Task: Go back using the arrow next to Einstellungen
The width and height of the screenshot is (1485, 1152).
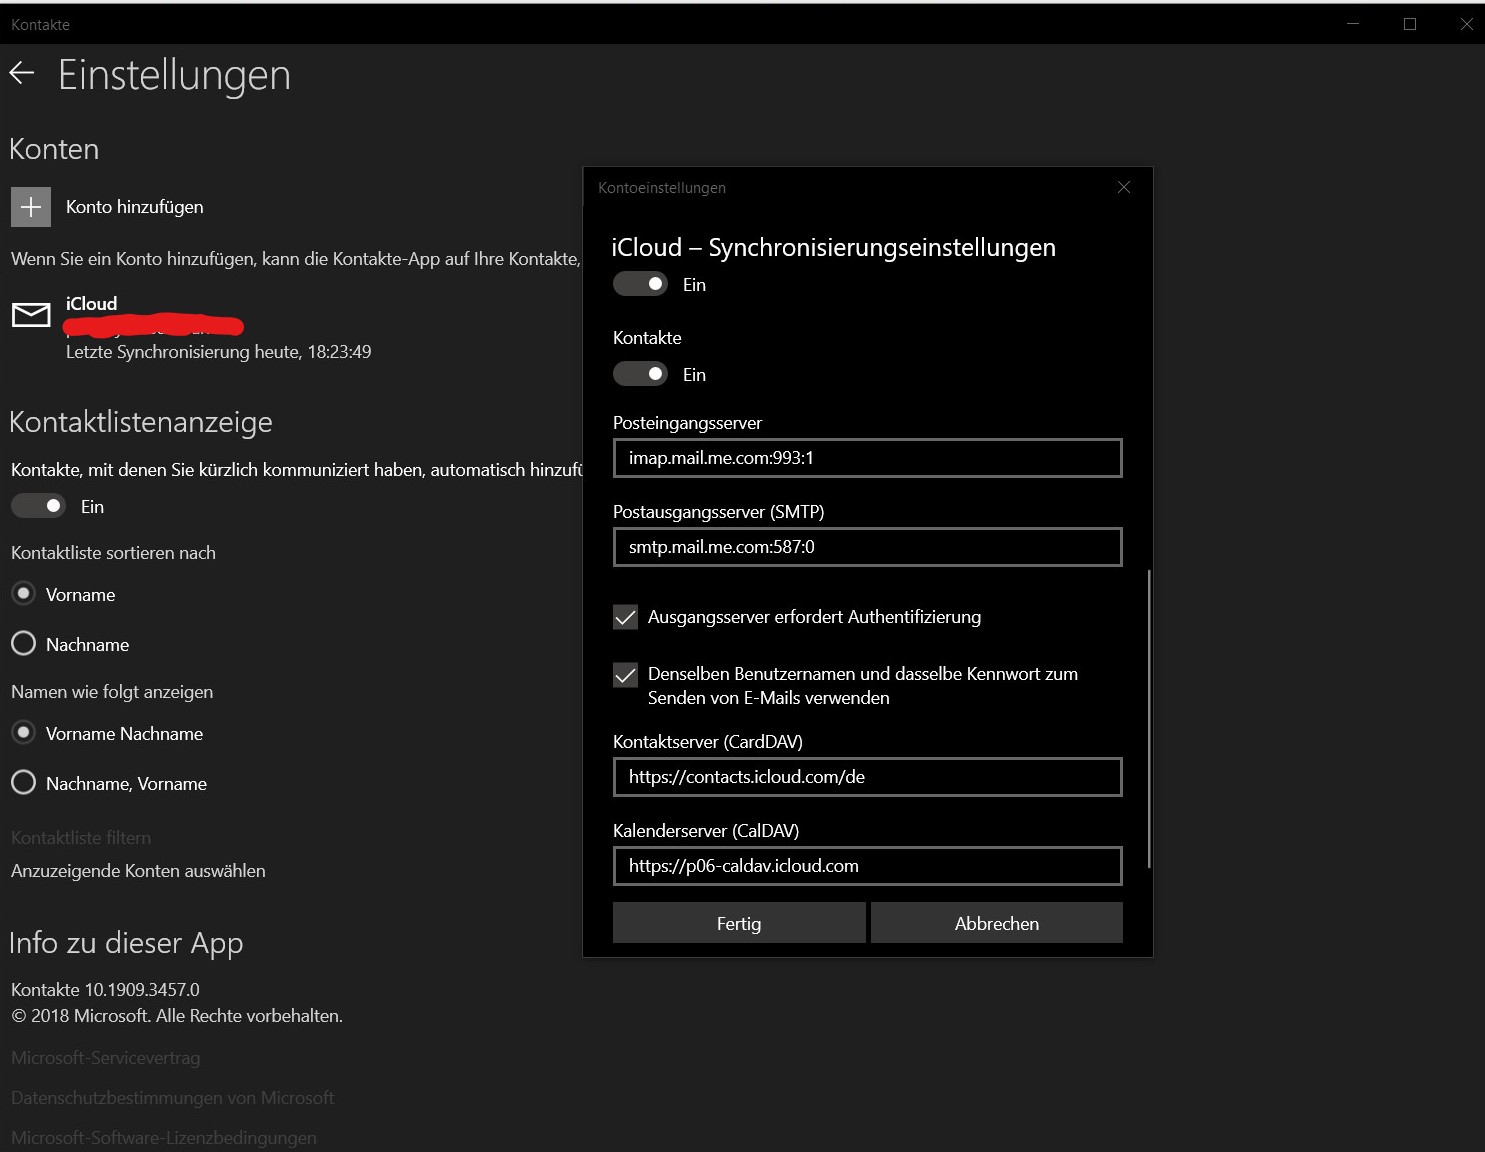Action: tap(22, 73)
